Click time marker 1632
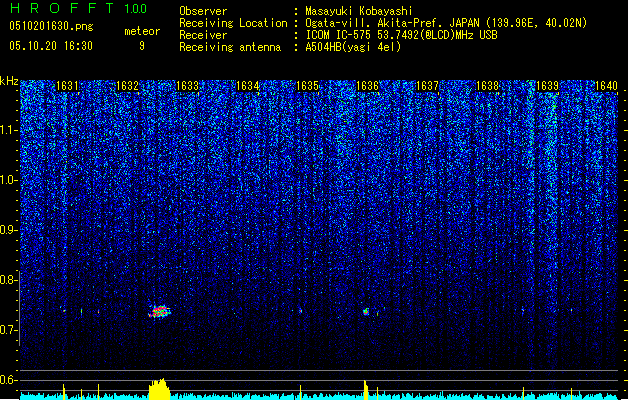Screen dimensions: 629x400 pos(127,86)
